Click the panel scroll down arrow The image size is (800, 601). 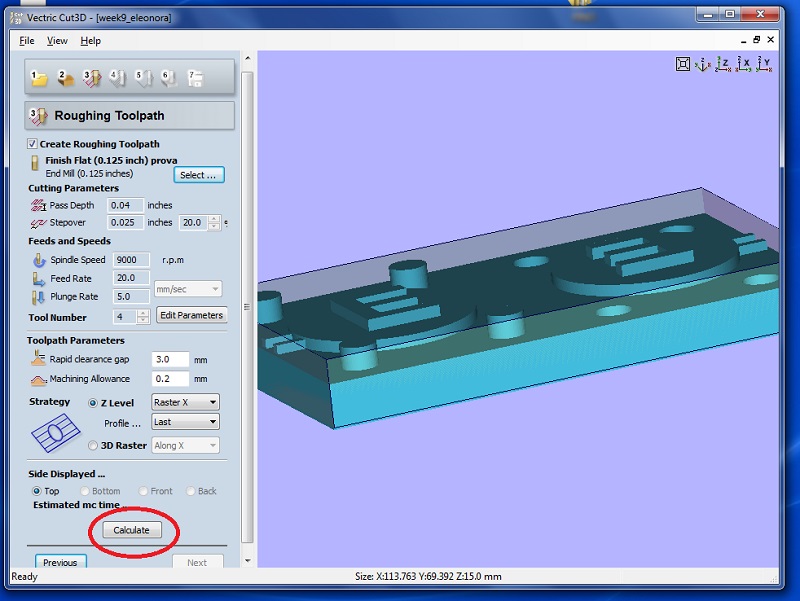click(x=247, y=560)
